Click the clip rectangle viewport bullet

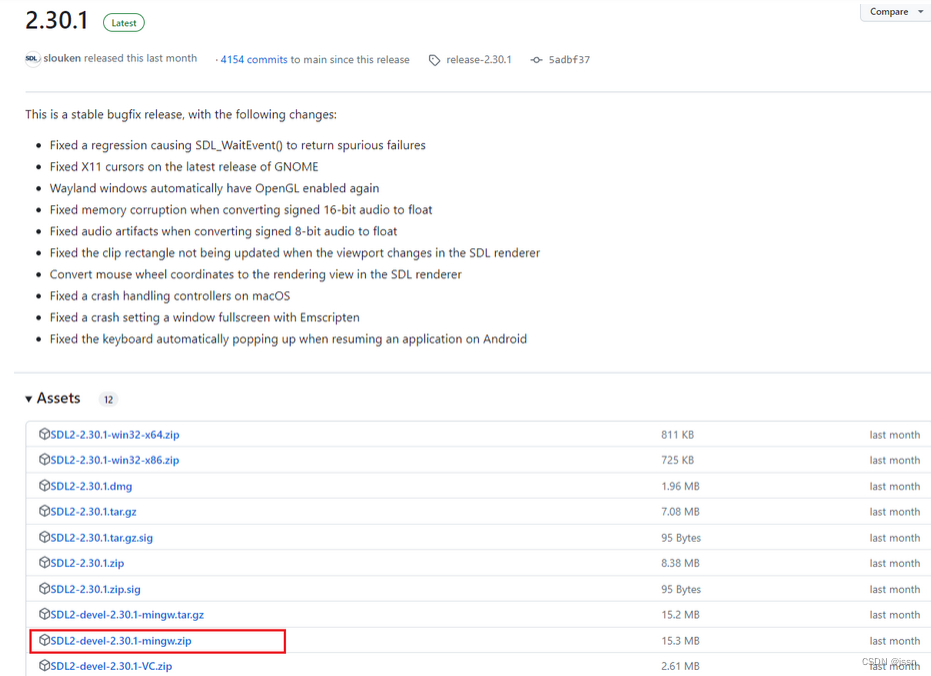[x=295, y=253]
